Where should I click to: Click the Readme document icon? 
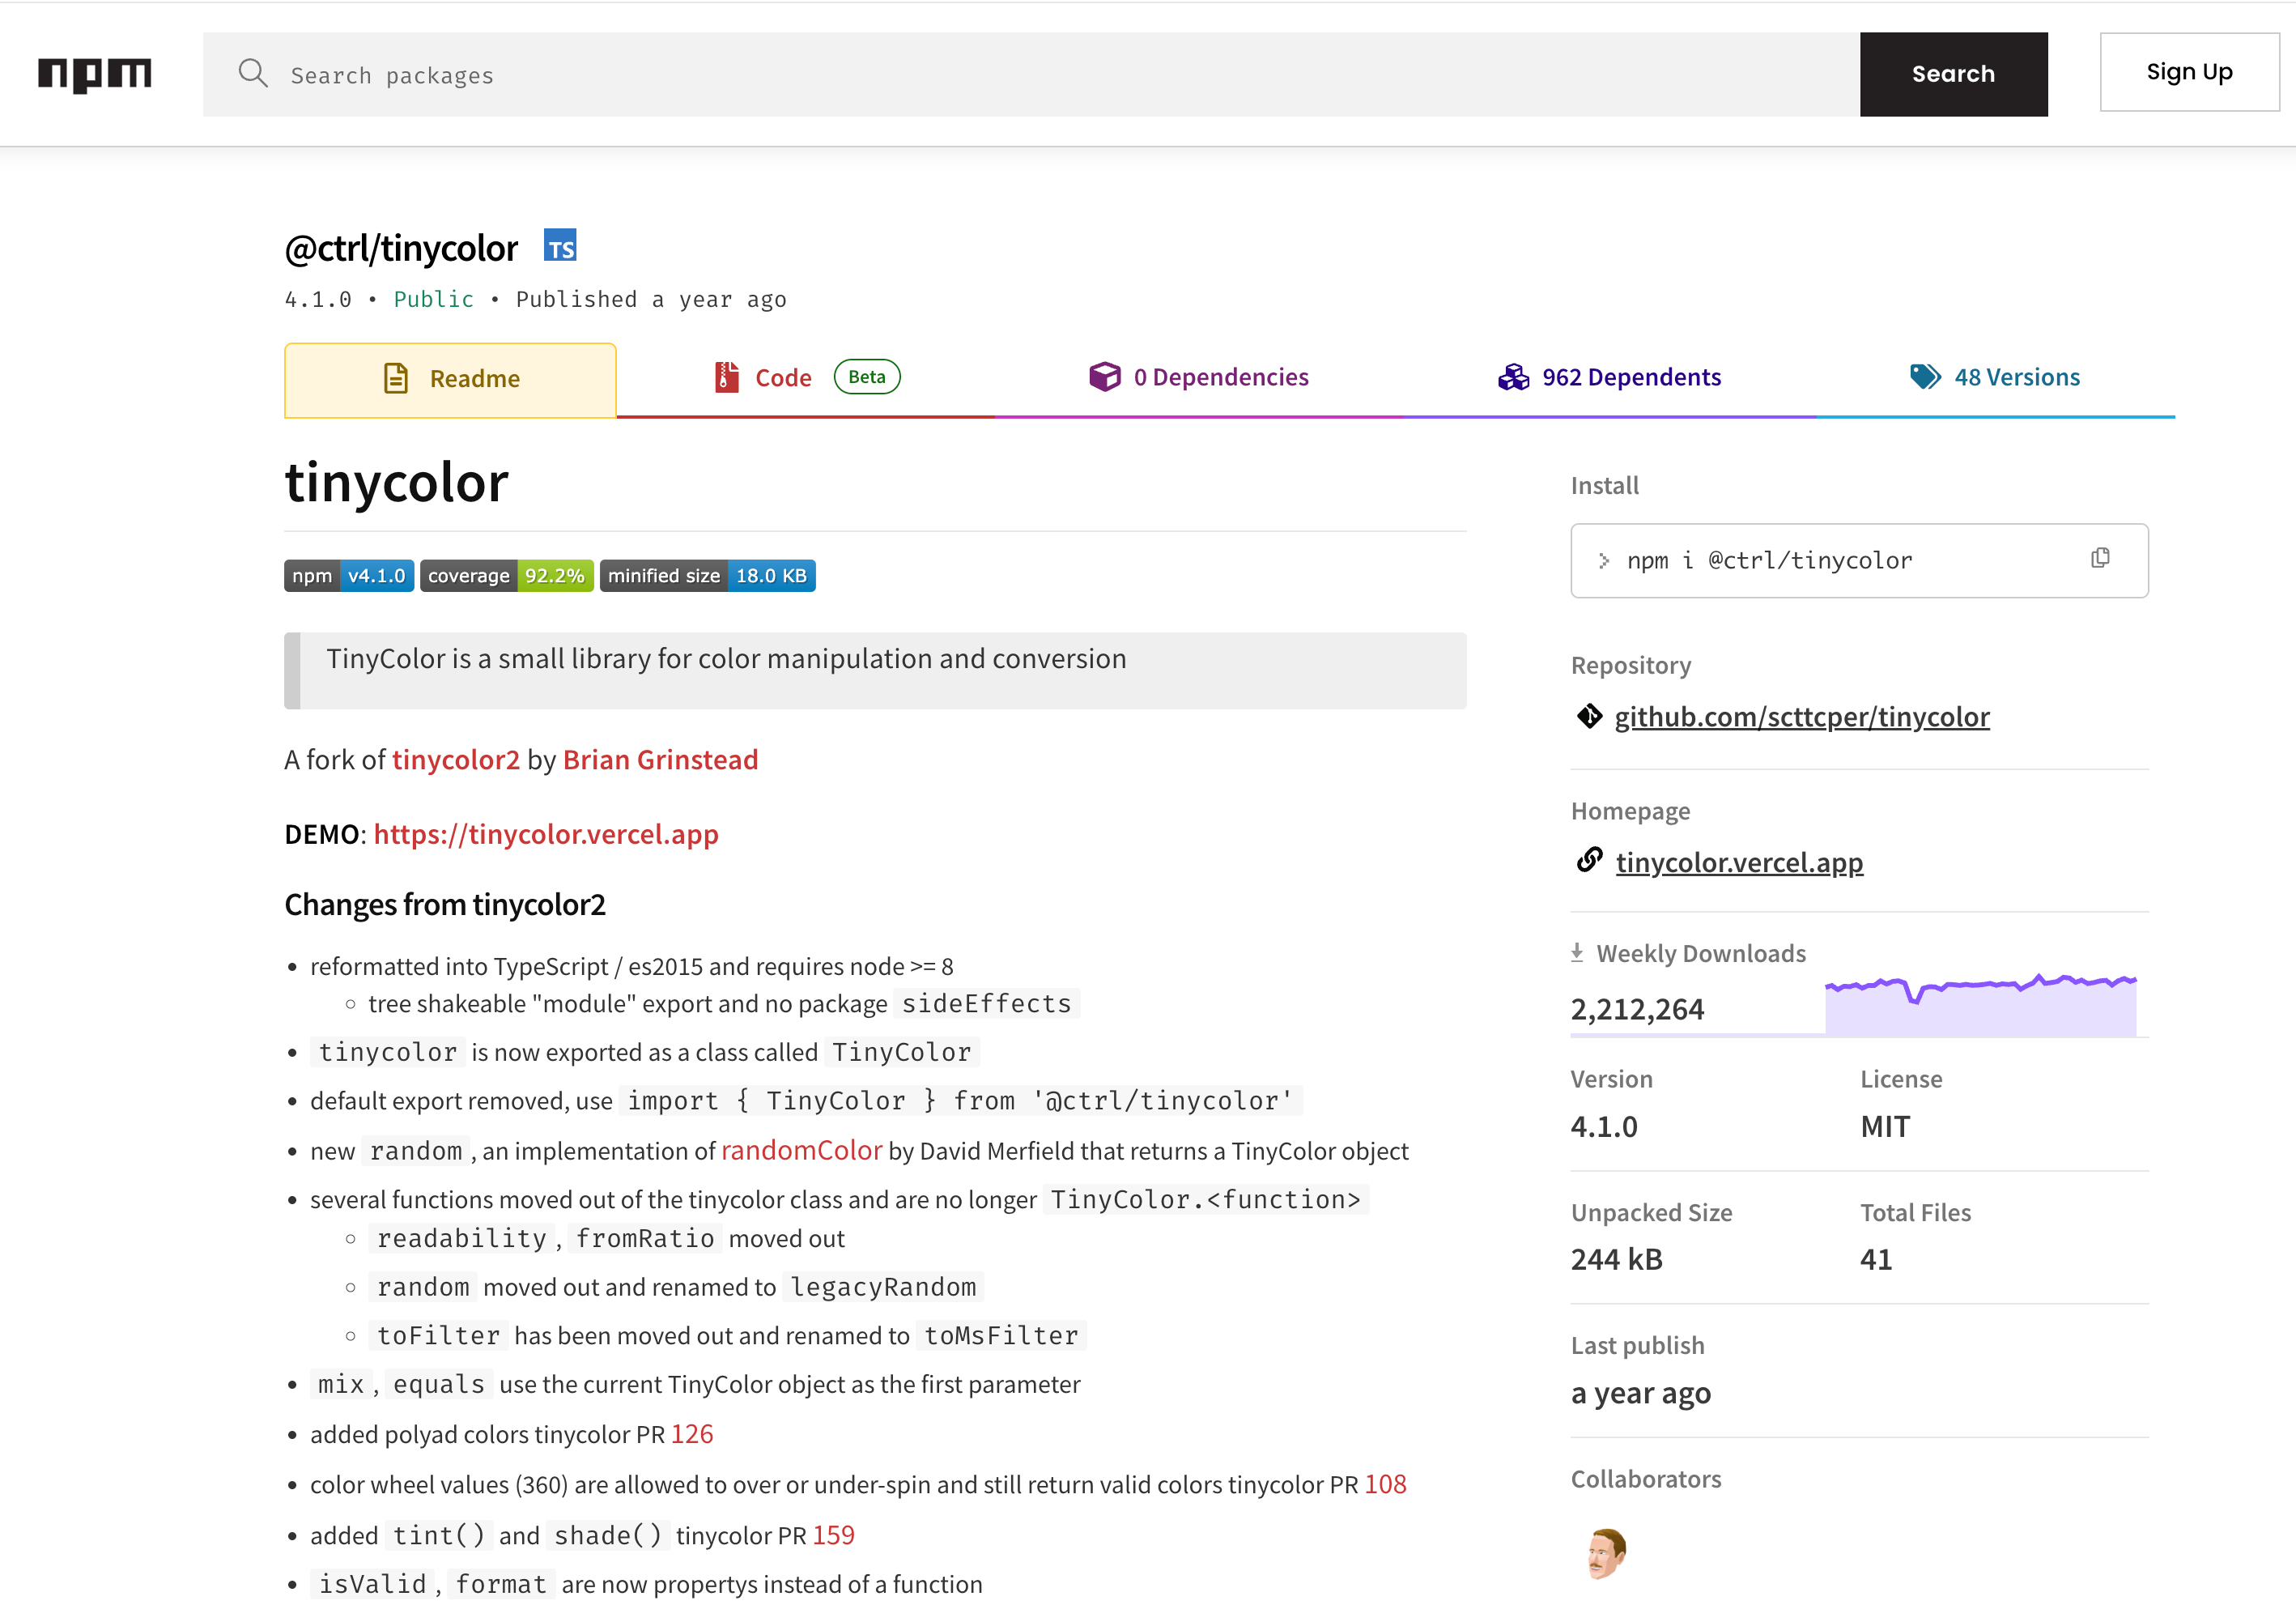396,378
